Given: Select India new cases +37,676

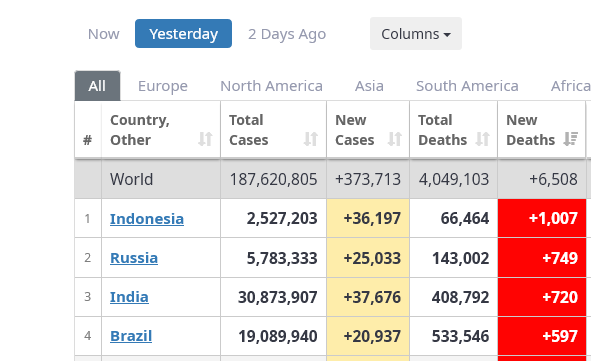Looking at the screenshot, I should tap(372, 297).
